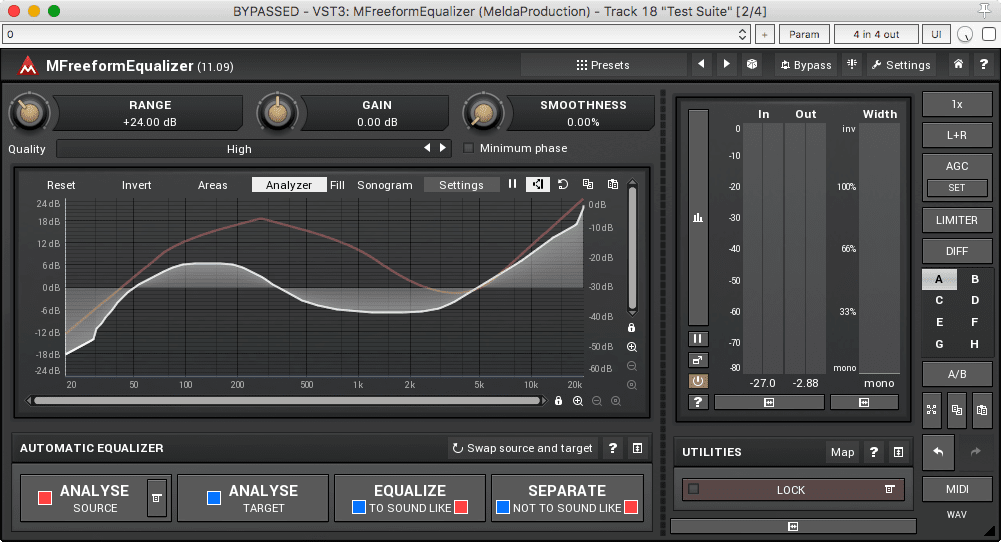Click the undo arrow in right panel

937,452
